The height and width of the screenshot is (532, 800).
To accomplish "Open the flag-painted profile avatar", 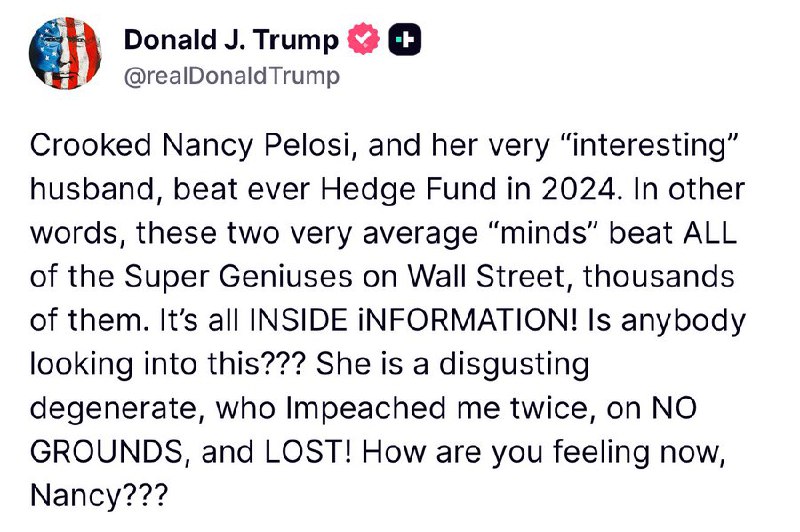I will point(65,53).
